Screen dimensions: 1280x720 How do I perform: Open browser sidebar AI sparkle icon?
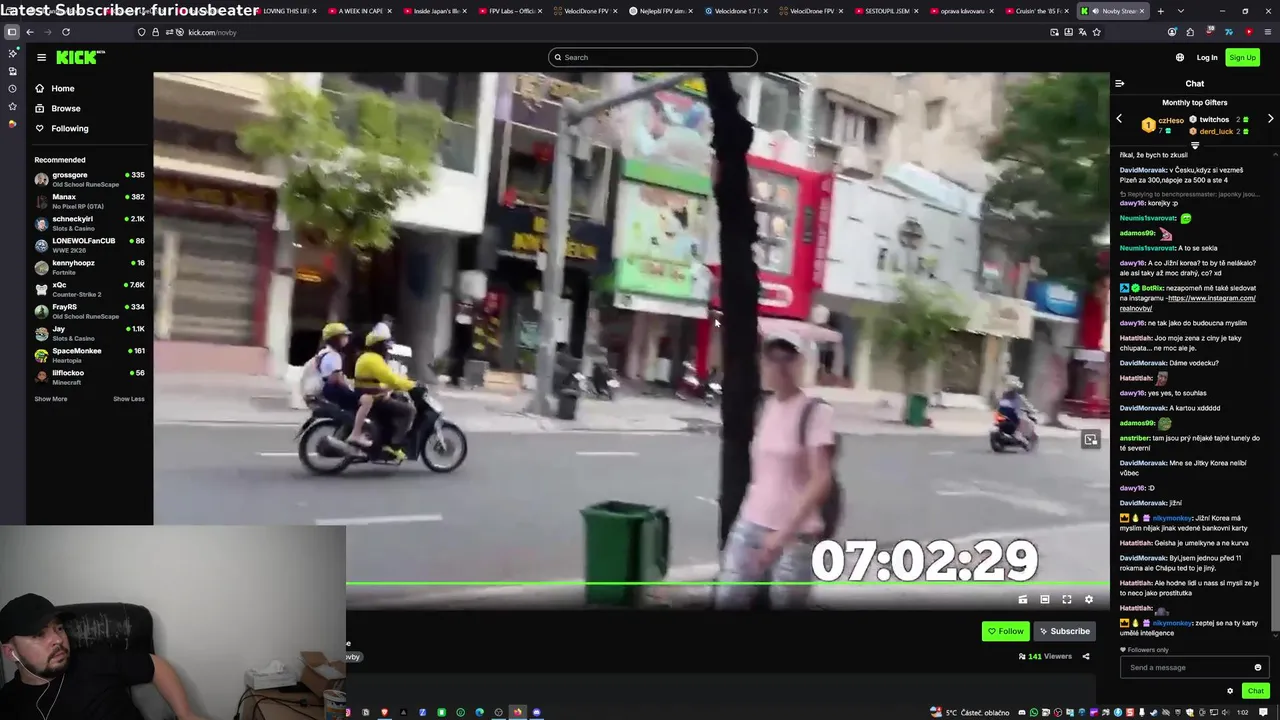coord(12,53)
